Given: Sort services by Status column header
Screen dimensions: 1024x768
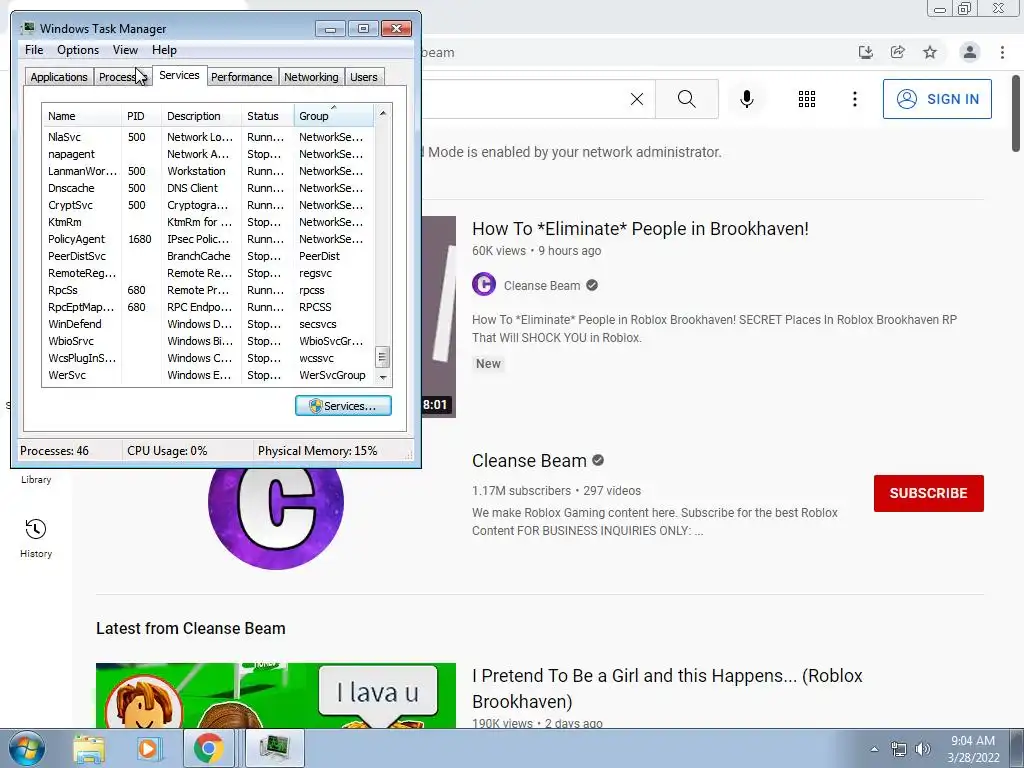Looking at the screenshot, I should click(x=268, y=116).
